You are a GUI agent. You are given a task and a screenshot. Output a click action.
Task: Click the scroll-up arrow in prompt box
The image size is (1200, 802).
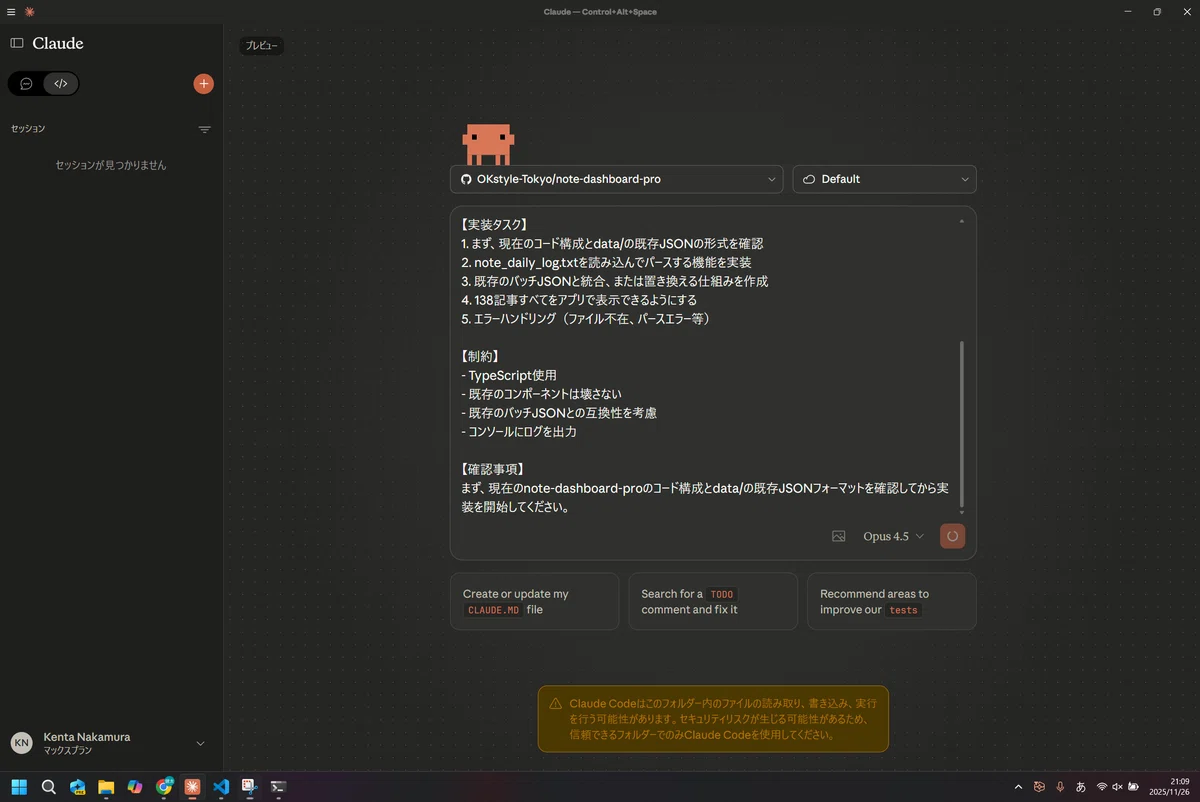point(962,220)
